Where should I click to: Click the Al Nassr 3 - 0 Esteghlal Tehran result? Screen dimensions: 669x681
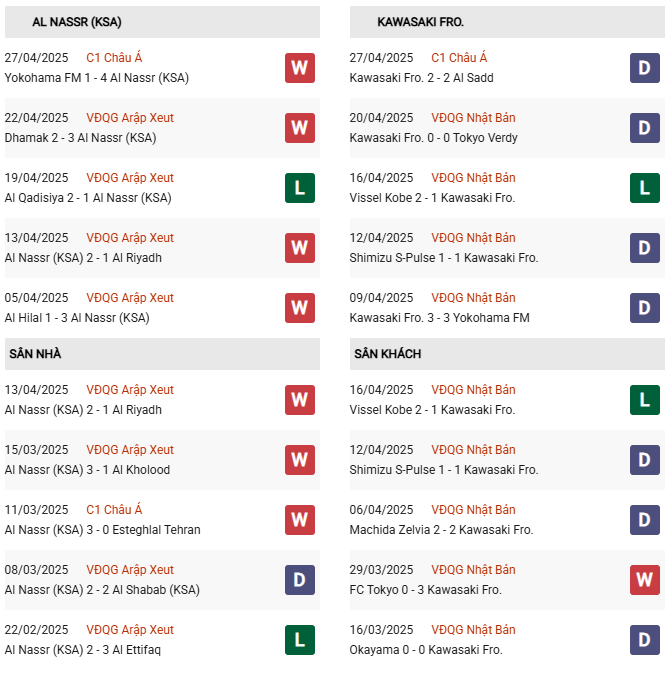click(102, 530)
